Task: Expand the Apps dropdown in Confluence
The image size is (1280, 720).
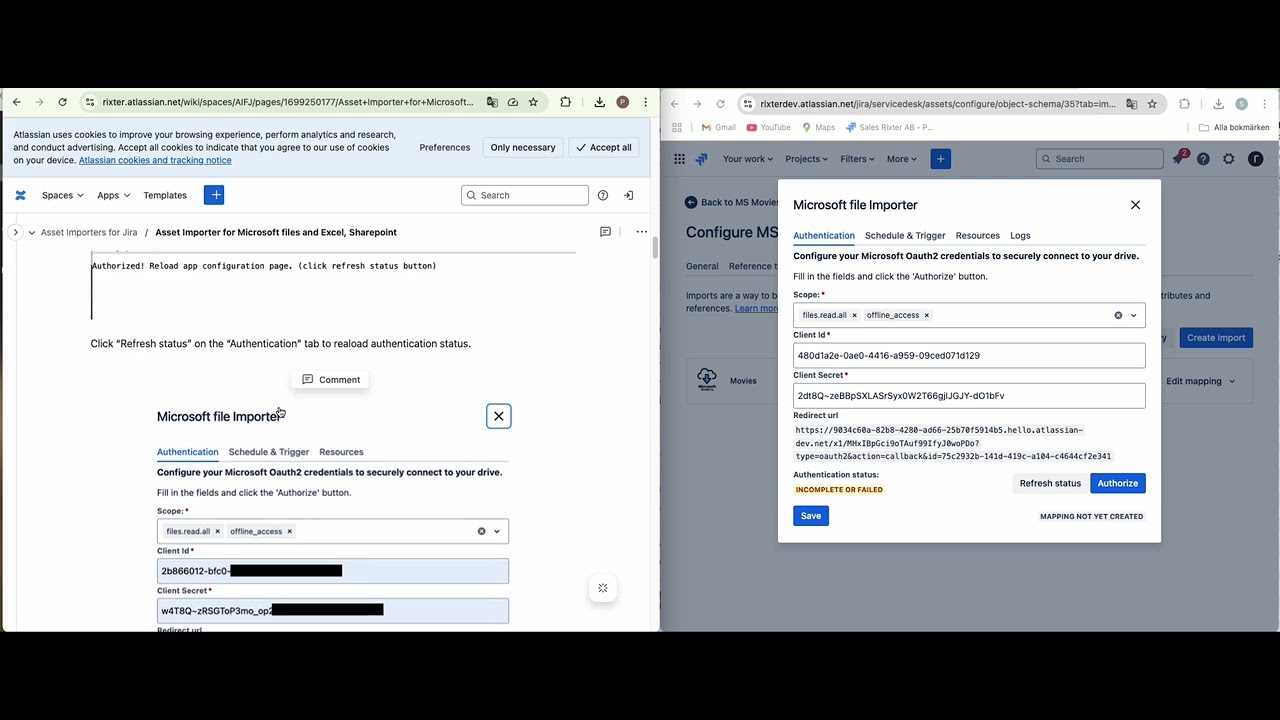Action: 113,195
